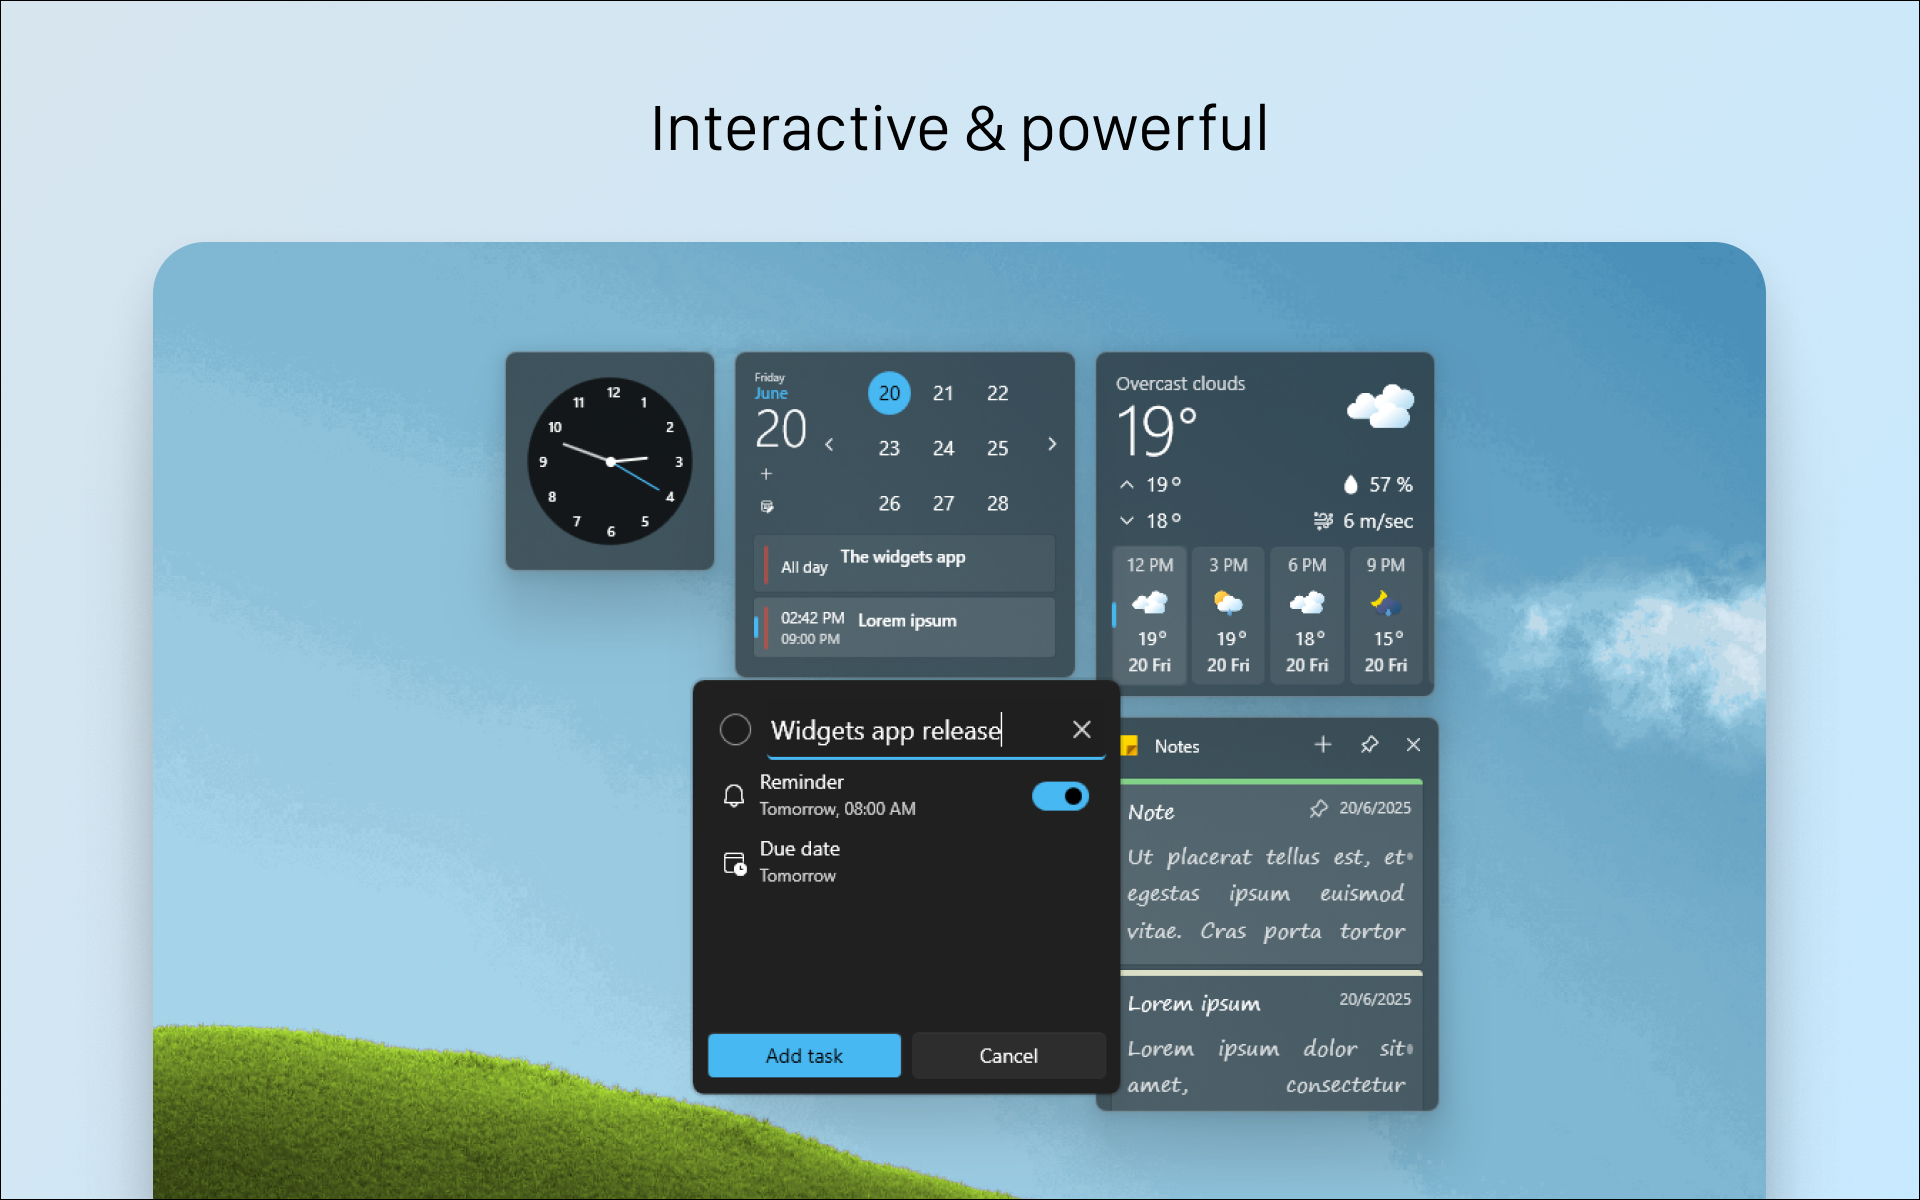Create a new note with the plus icon

click(1323, 744)
